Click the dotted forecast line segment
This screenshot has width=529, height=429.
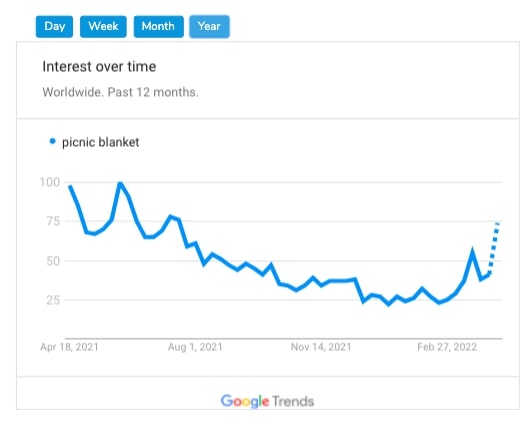tap(494, 248)
